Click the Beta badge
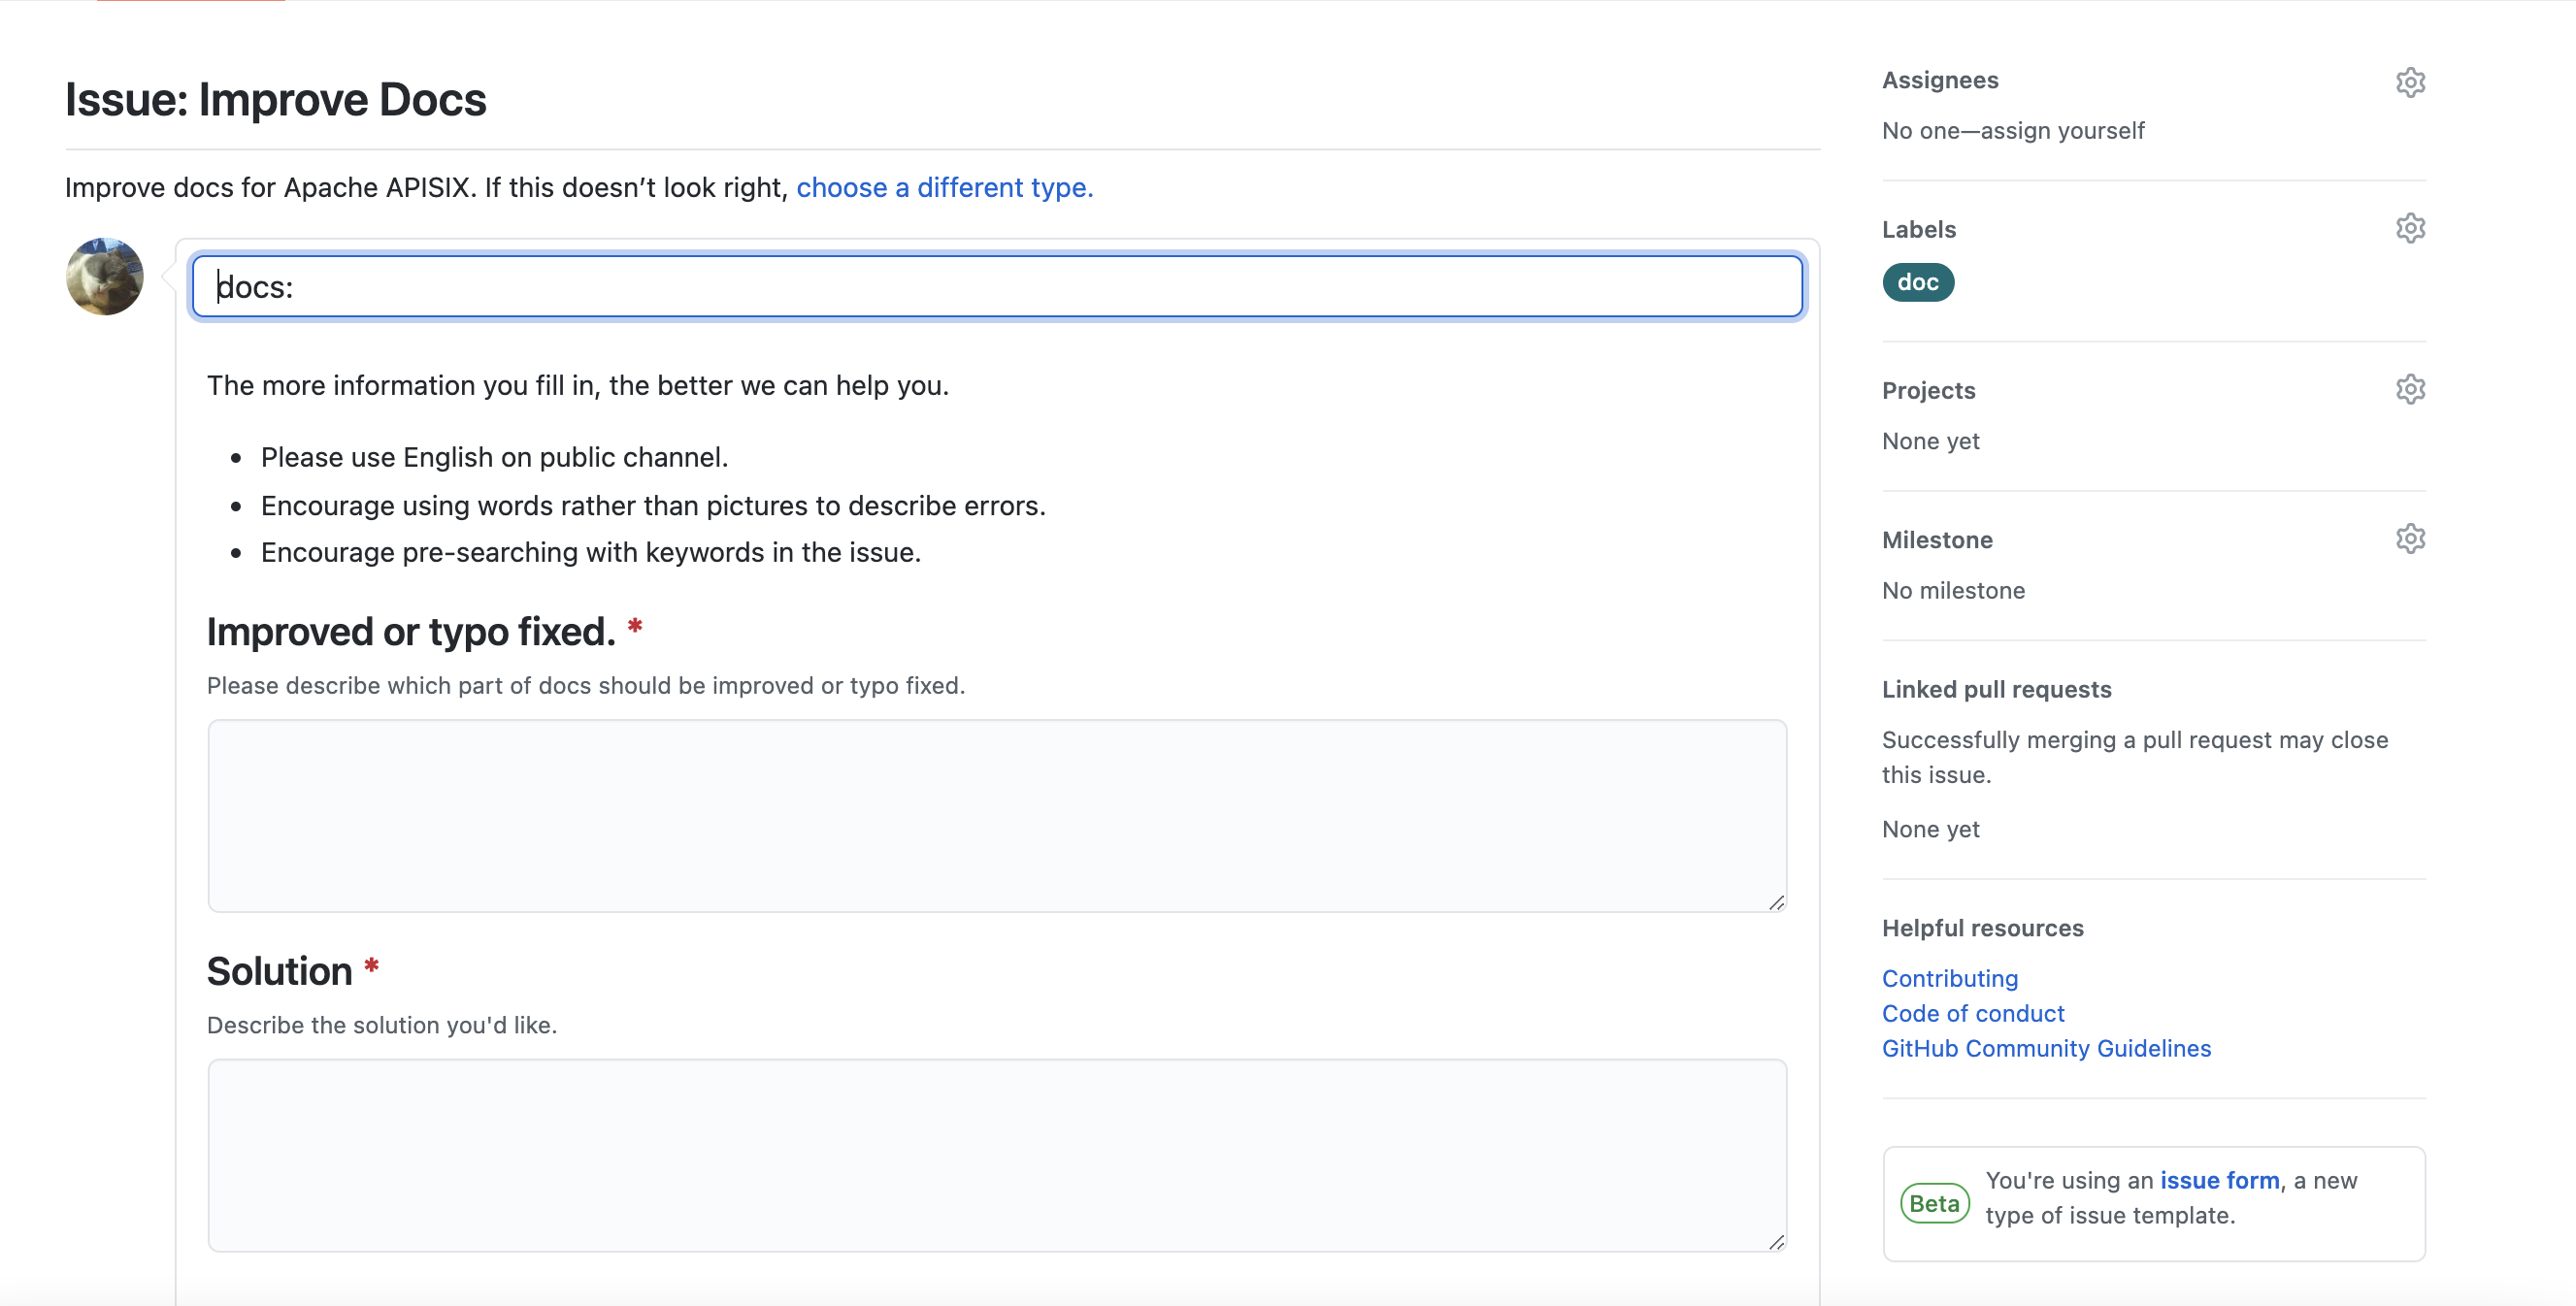The width and height of the screenshot is (2576, 1306). tap(1934, 1203)
